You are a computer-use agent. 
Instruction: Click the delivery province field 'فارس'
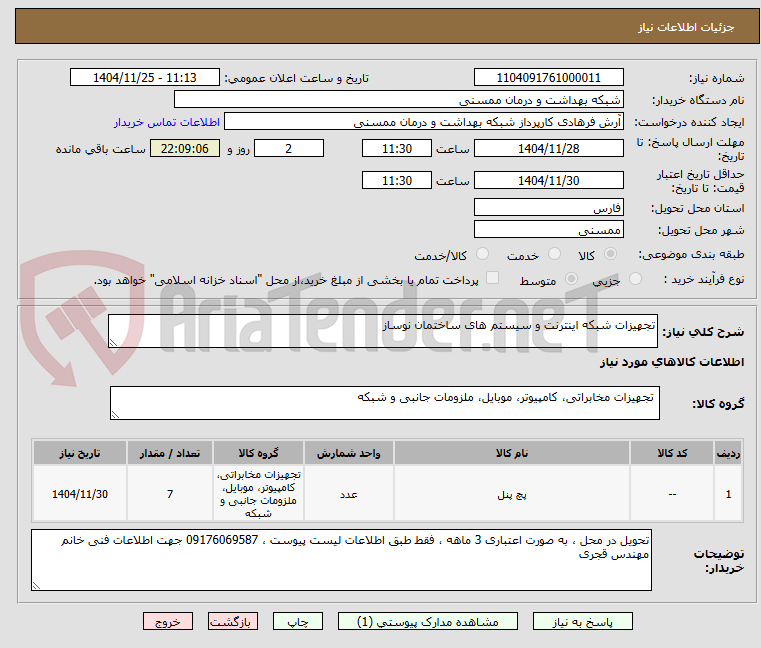pyautogui.click(x=548, y=208)
